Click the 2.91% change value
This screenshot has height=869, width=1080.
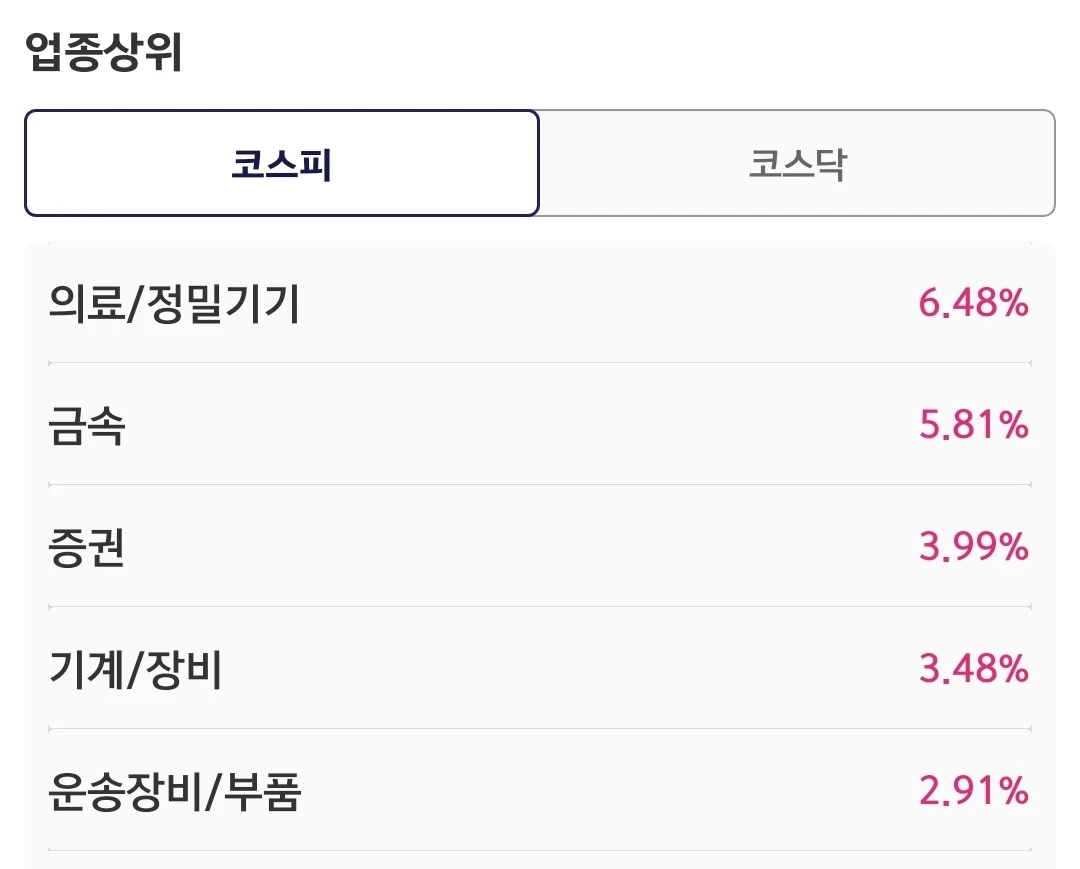coord(974,791)
